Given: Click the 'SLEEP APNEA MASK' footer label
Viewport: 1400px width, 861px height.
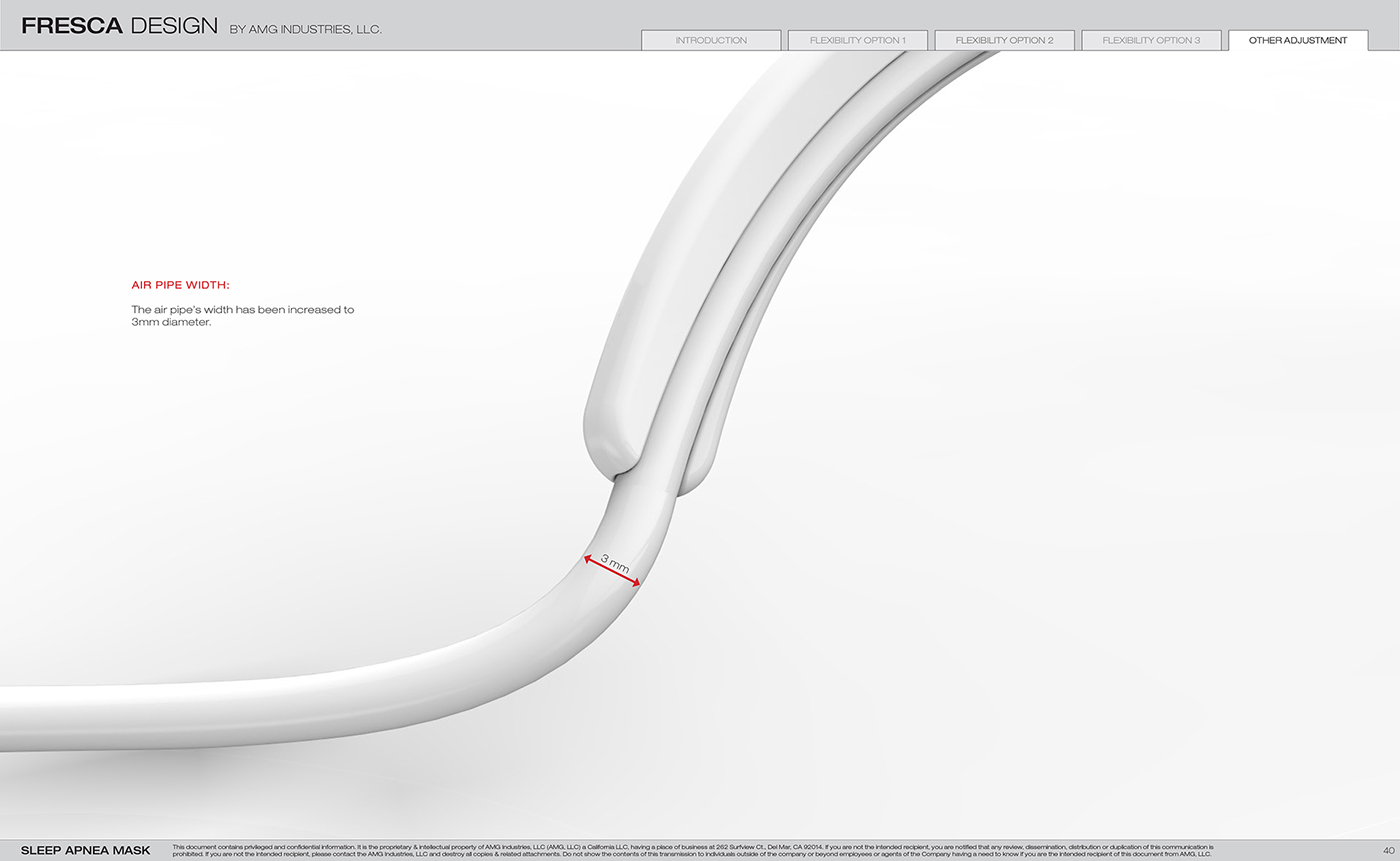Looking at the screenshot, I should point(86,851).
